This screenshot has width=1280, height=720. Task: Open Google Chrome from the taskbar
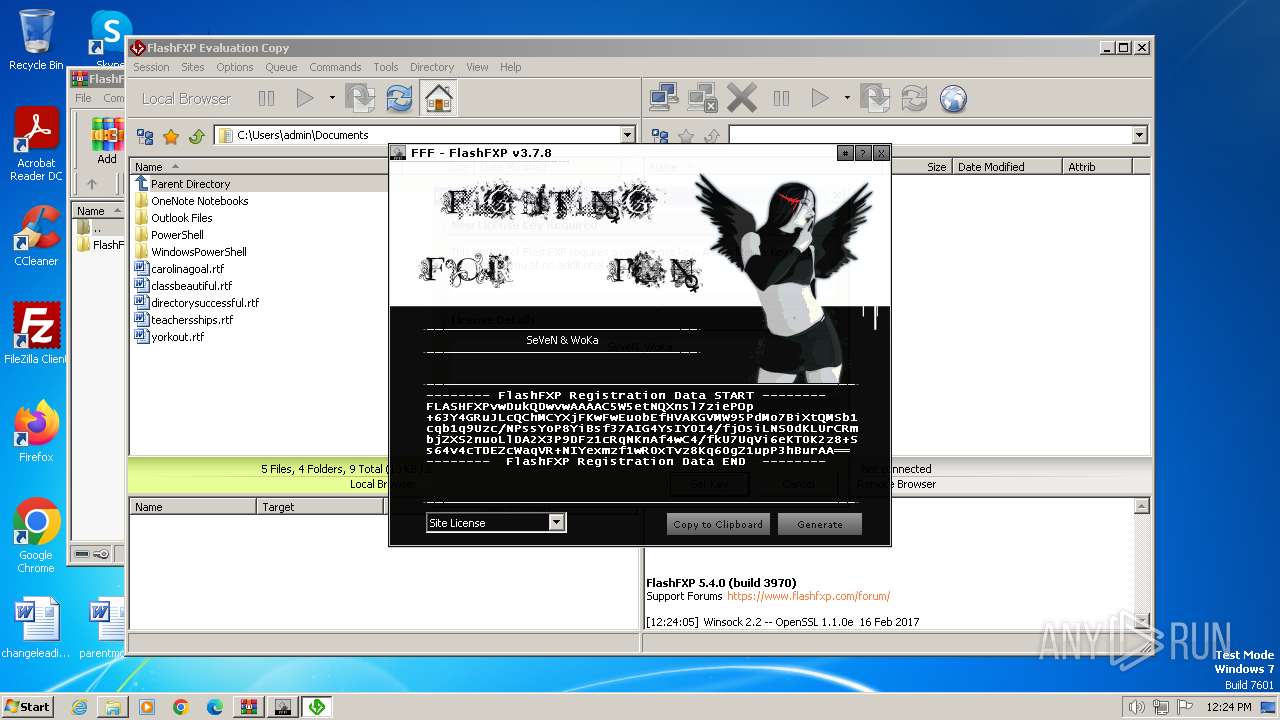tap(180, 707)
